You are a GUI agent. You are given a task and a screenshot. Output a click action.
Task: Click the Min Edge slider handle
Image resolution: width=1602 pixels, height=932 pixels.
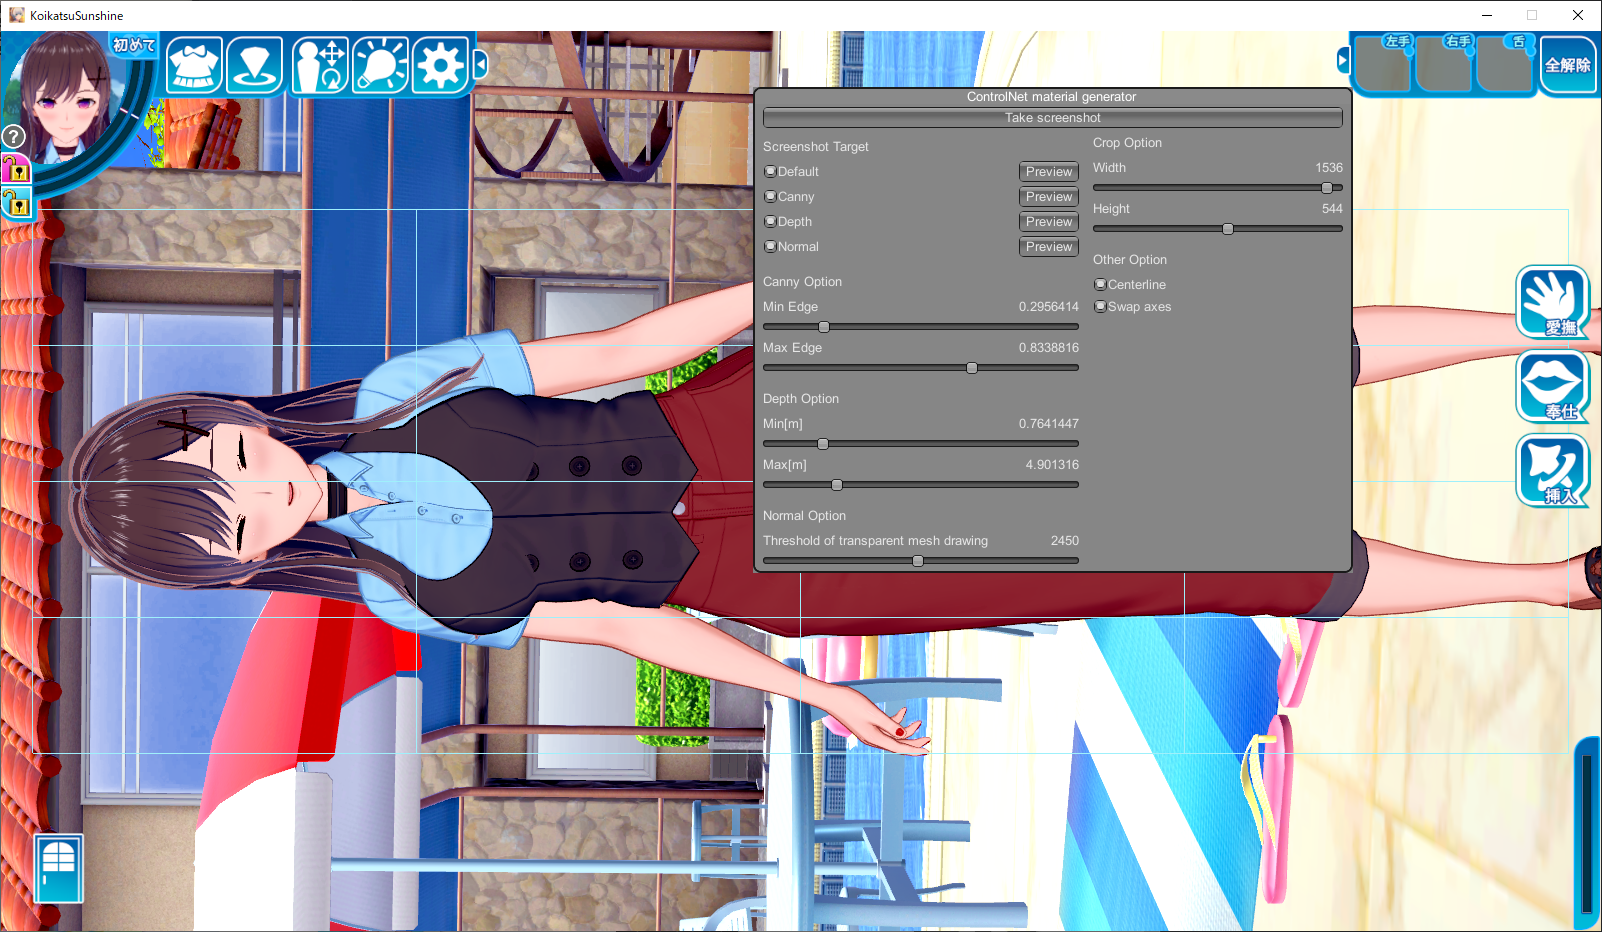point(824,327)
